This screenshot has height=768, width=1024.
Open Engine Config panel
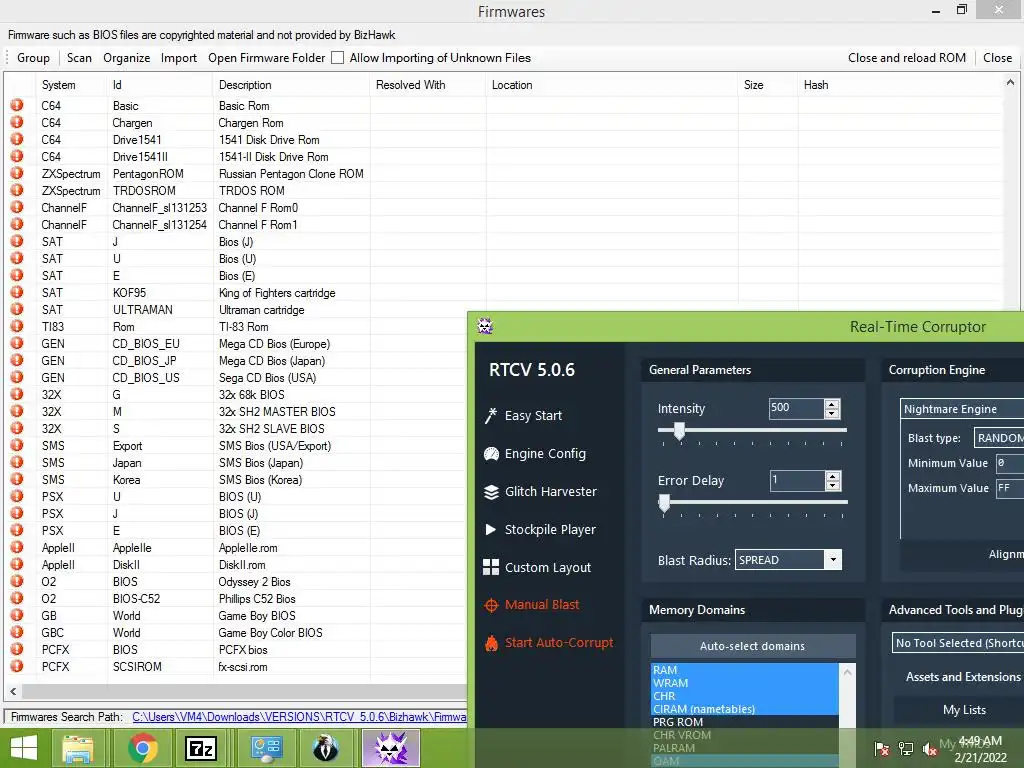pos(535,453)
